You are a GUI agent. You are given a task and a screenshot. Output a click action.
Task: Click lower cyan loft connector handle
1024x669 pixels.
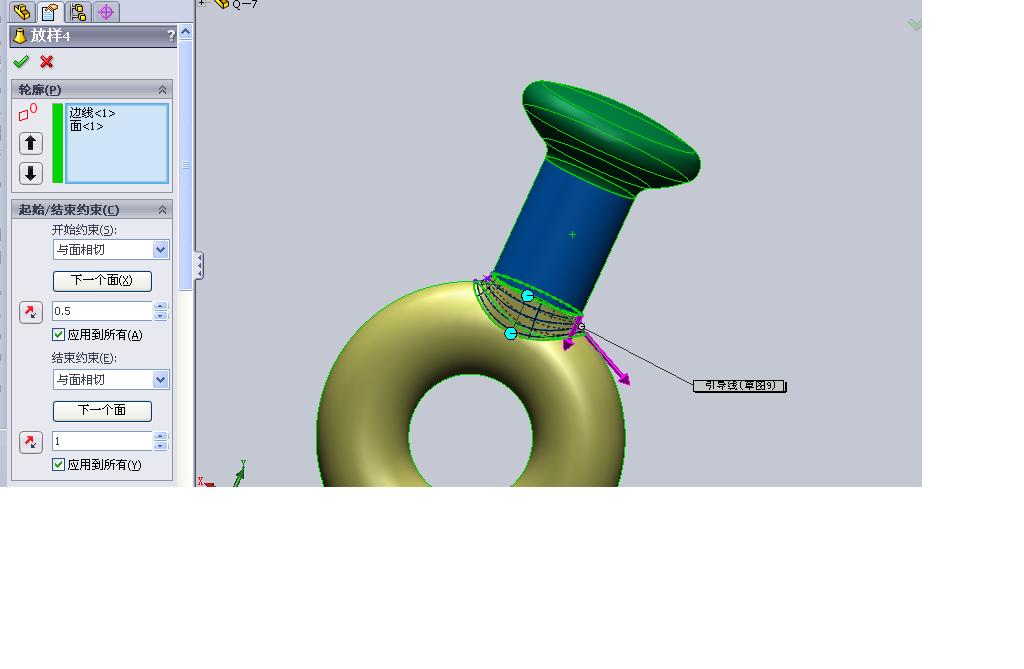tap(511, 334)
